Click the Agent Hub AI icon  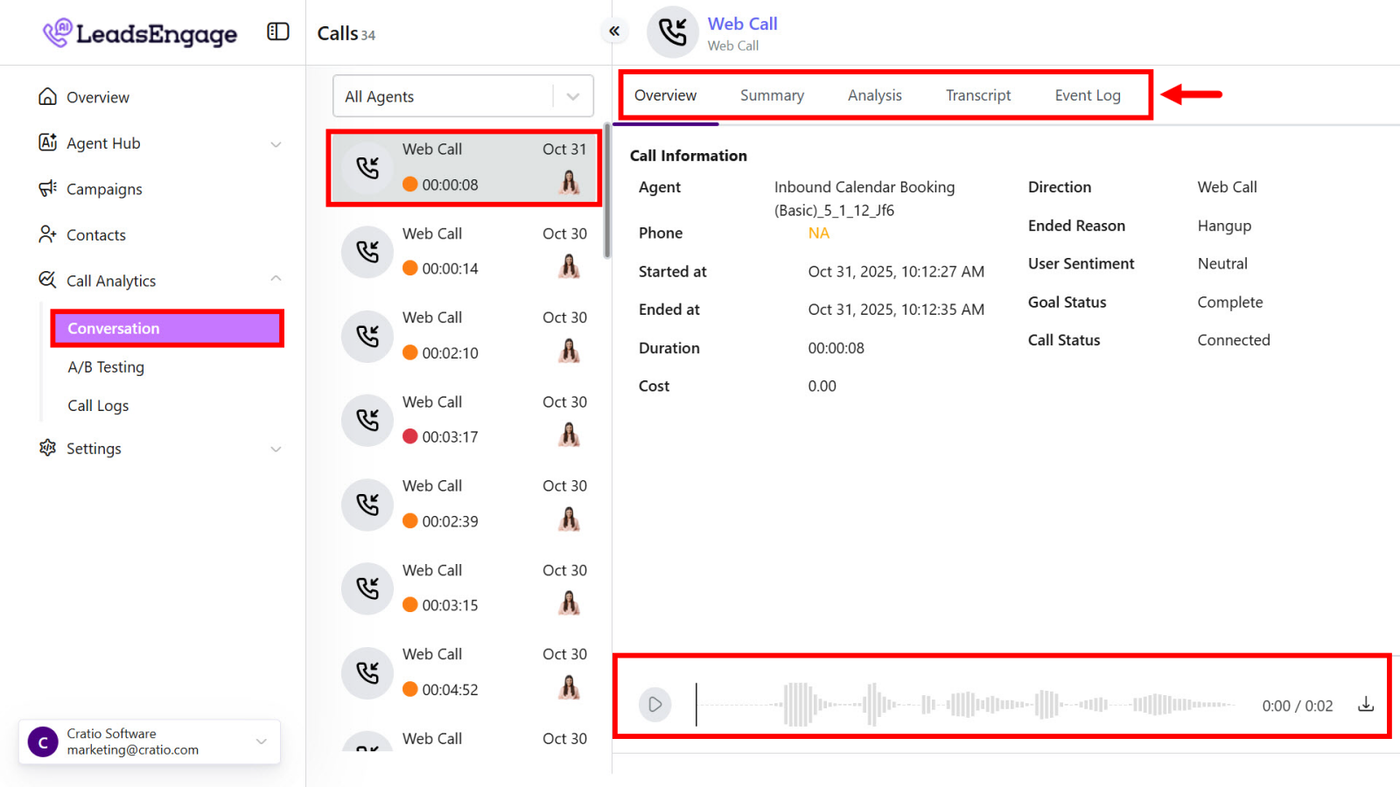click(x=47, y=143)
